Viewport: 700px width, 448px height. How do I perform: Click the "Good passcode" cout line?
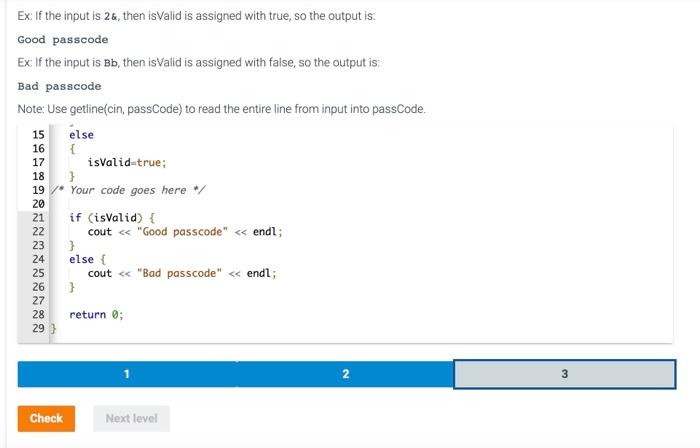(x=185, y=232)
